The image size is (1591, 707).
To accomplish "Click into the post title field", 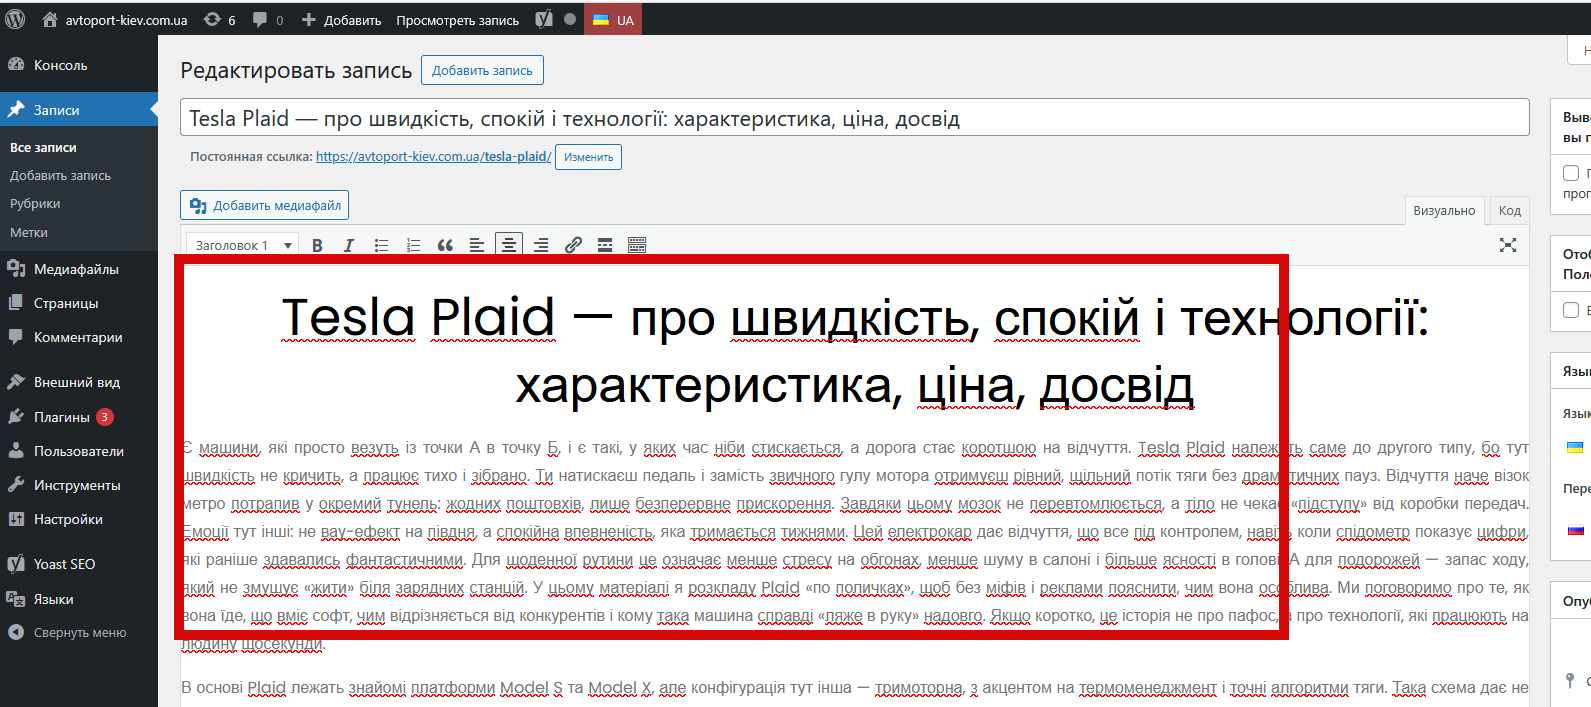I will pyautogui.click(x=855, y=117).
